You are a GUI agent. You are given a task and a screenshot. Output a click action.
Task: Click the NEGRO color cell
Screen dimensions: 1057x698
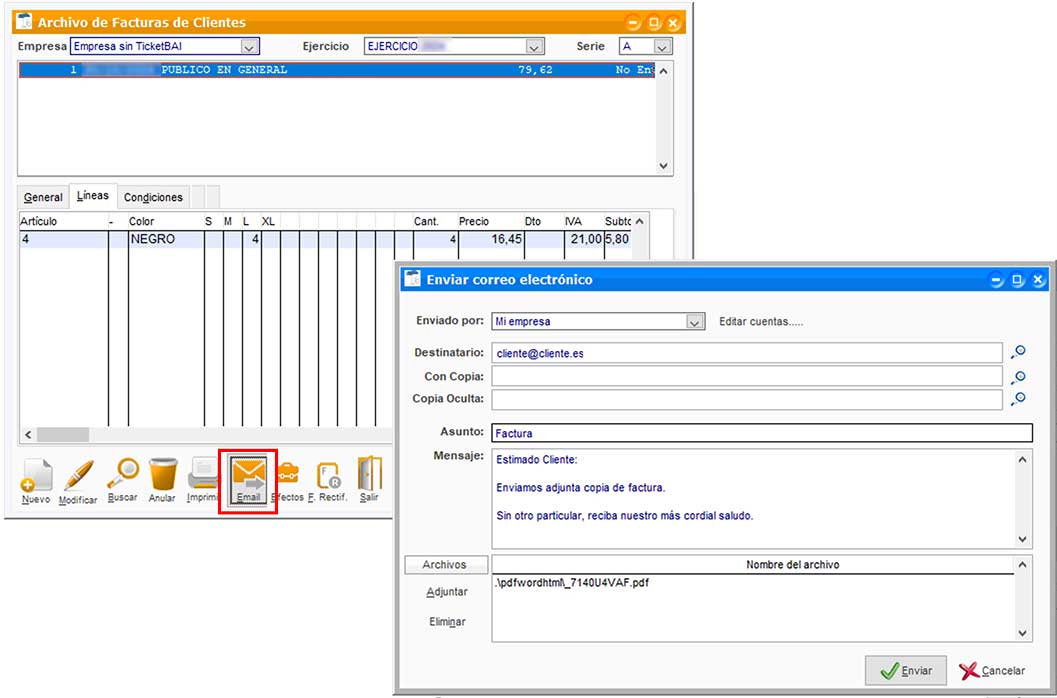(x=166, y=239)
